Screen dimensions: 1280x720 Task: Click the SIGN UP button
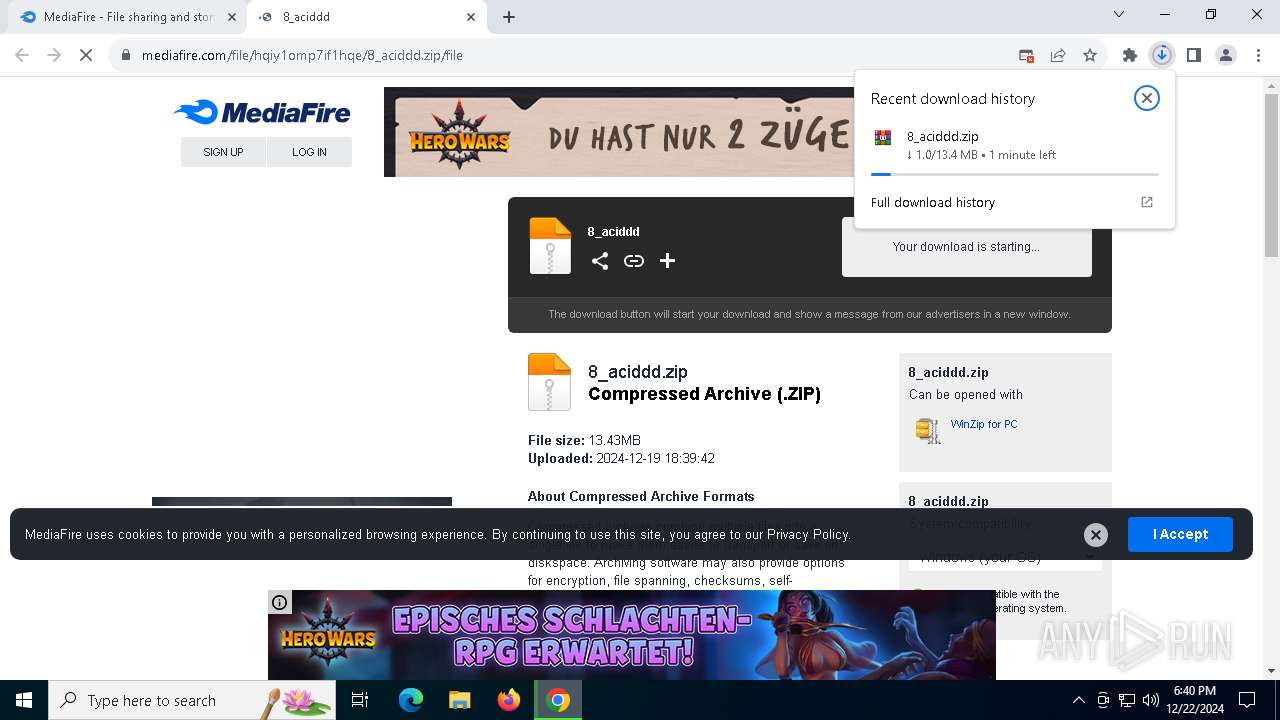223,152
